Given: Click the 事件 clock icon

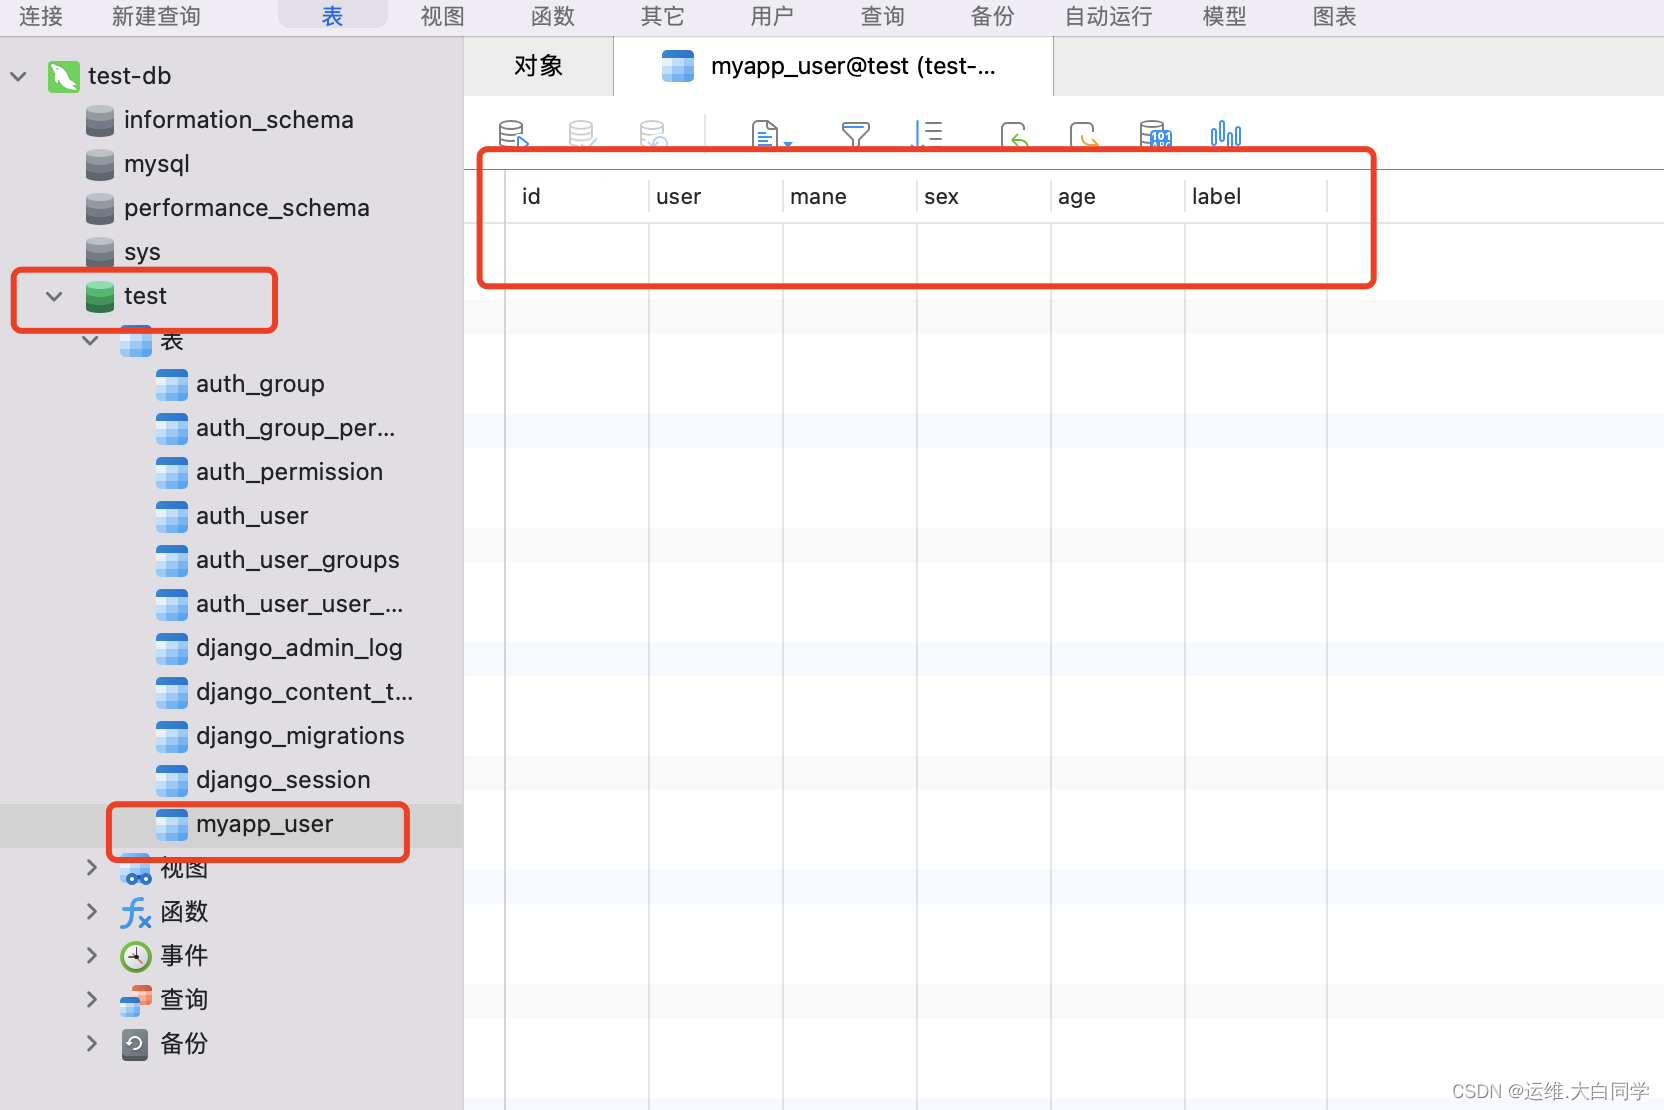Looking at the screenshot, I should coord(136,957).
